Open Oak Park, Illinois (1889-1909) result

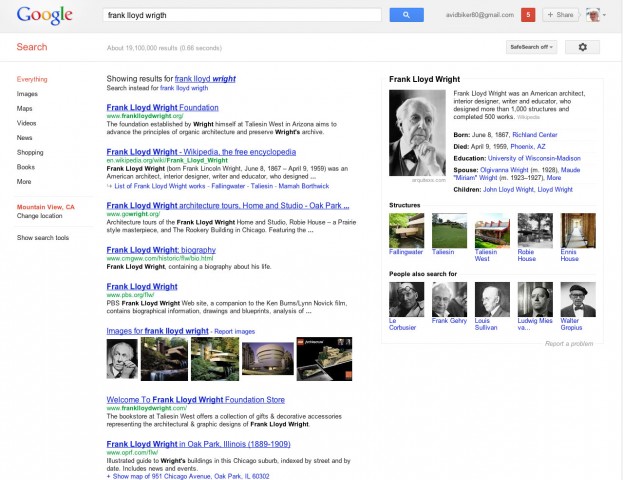click(x=198, y=444)
